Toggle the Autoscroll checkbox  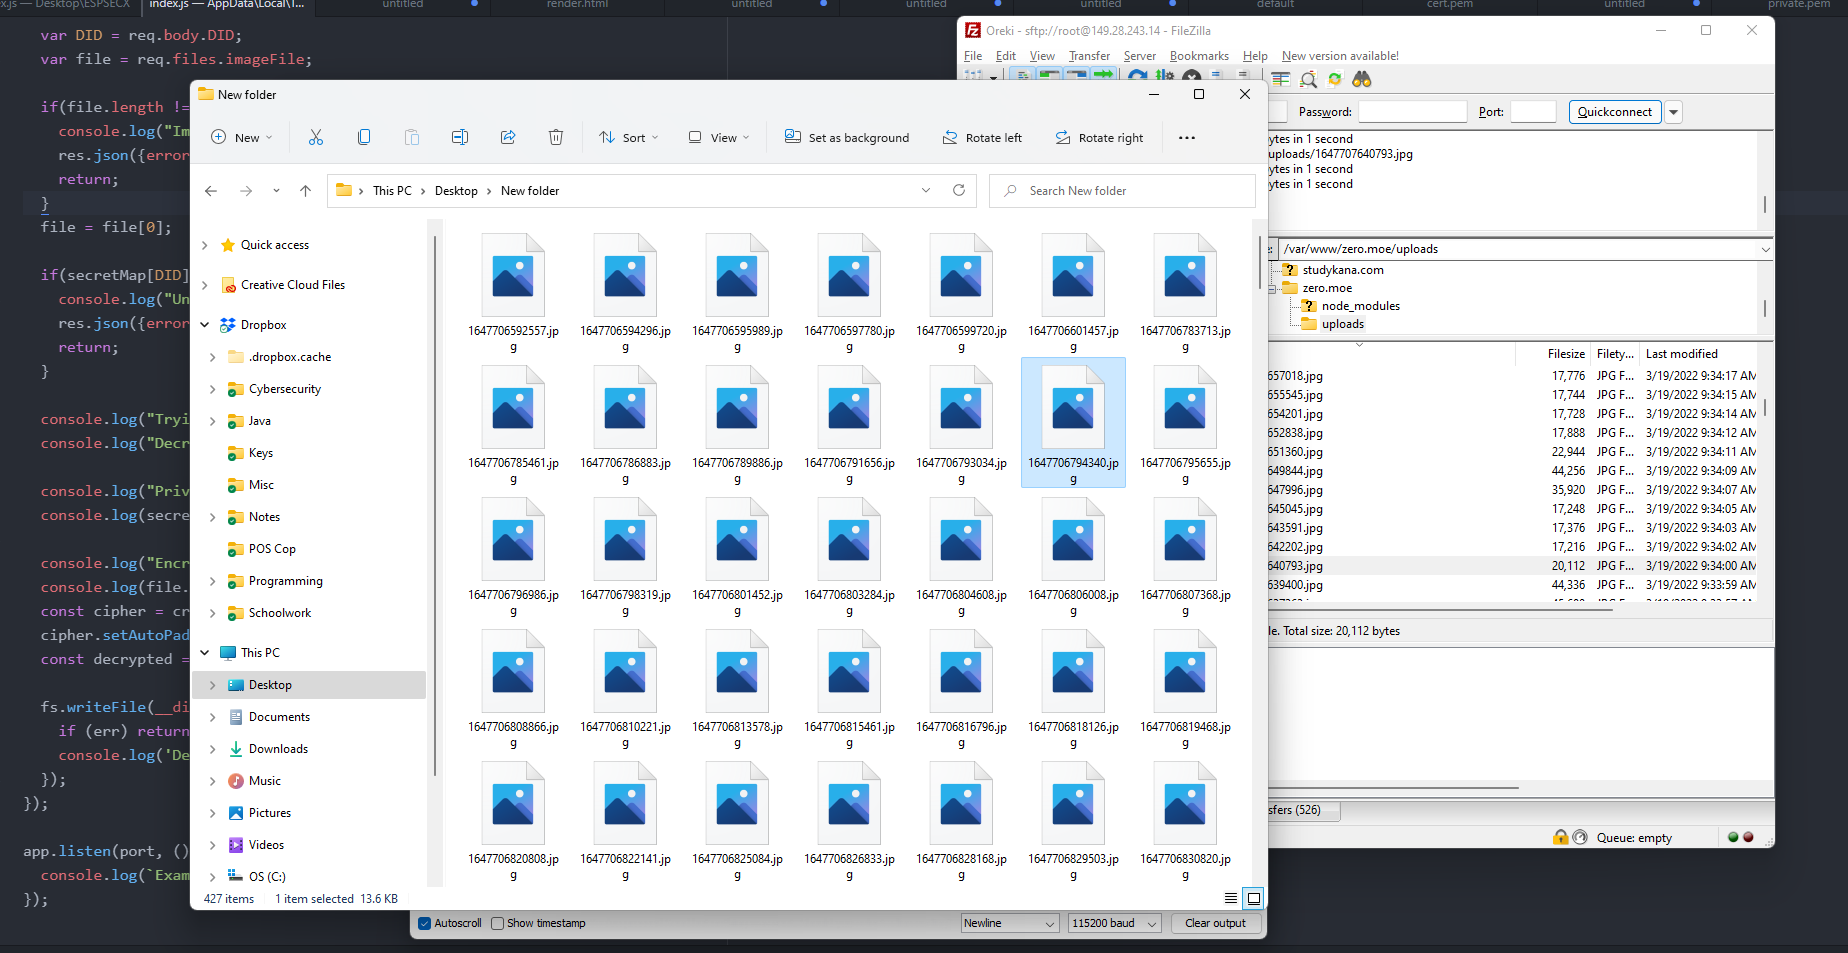[425, 923]
